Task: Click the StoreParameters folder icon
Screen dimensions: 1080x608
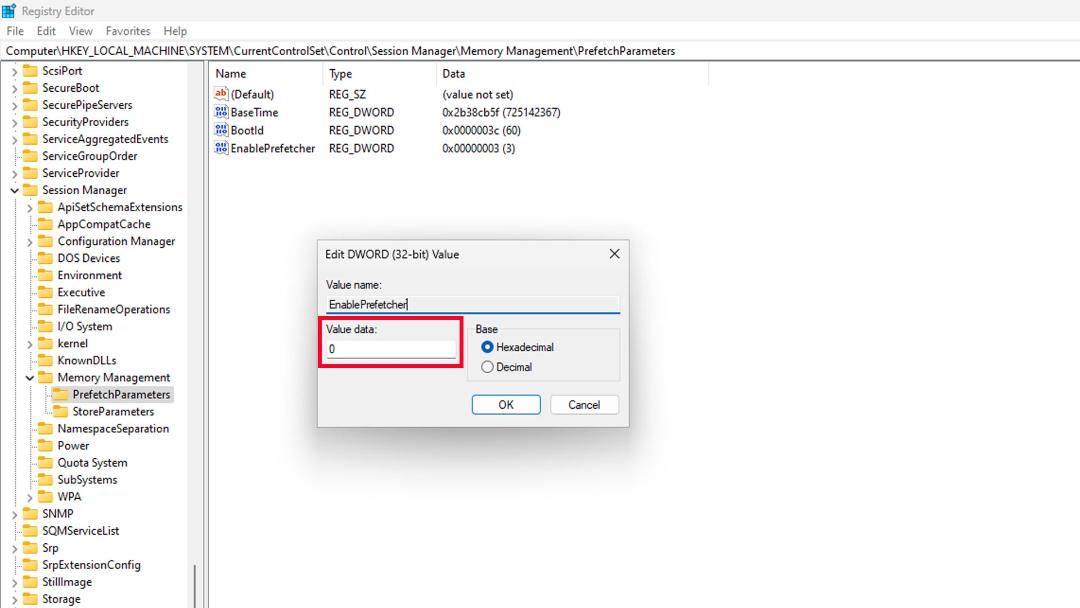Action: [61, 412]
